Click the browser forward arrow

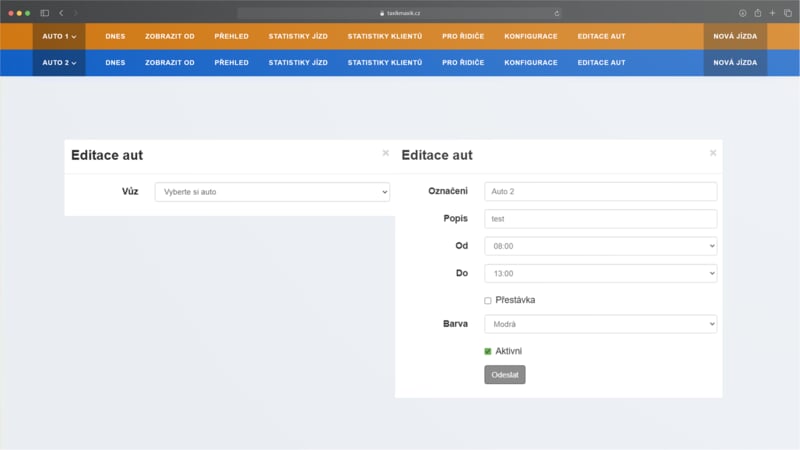75,13
